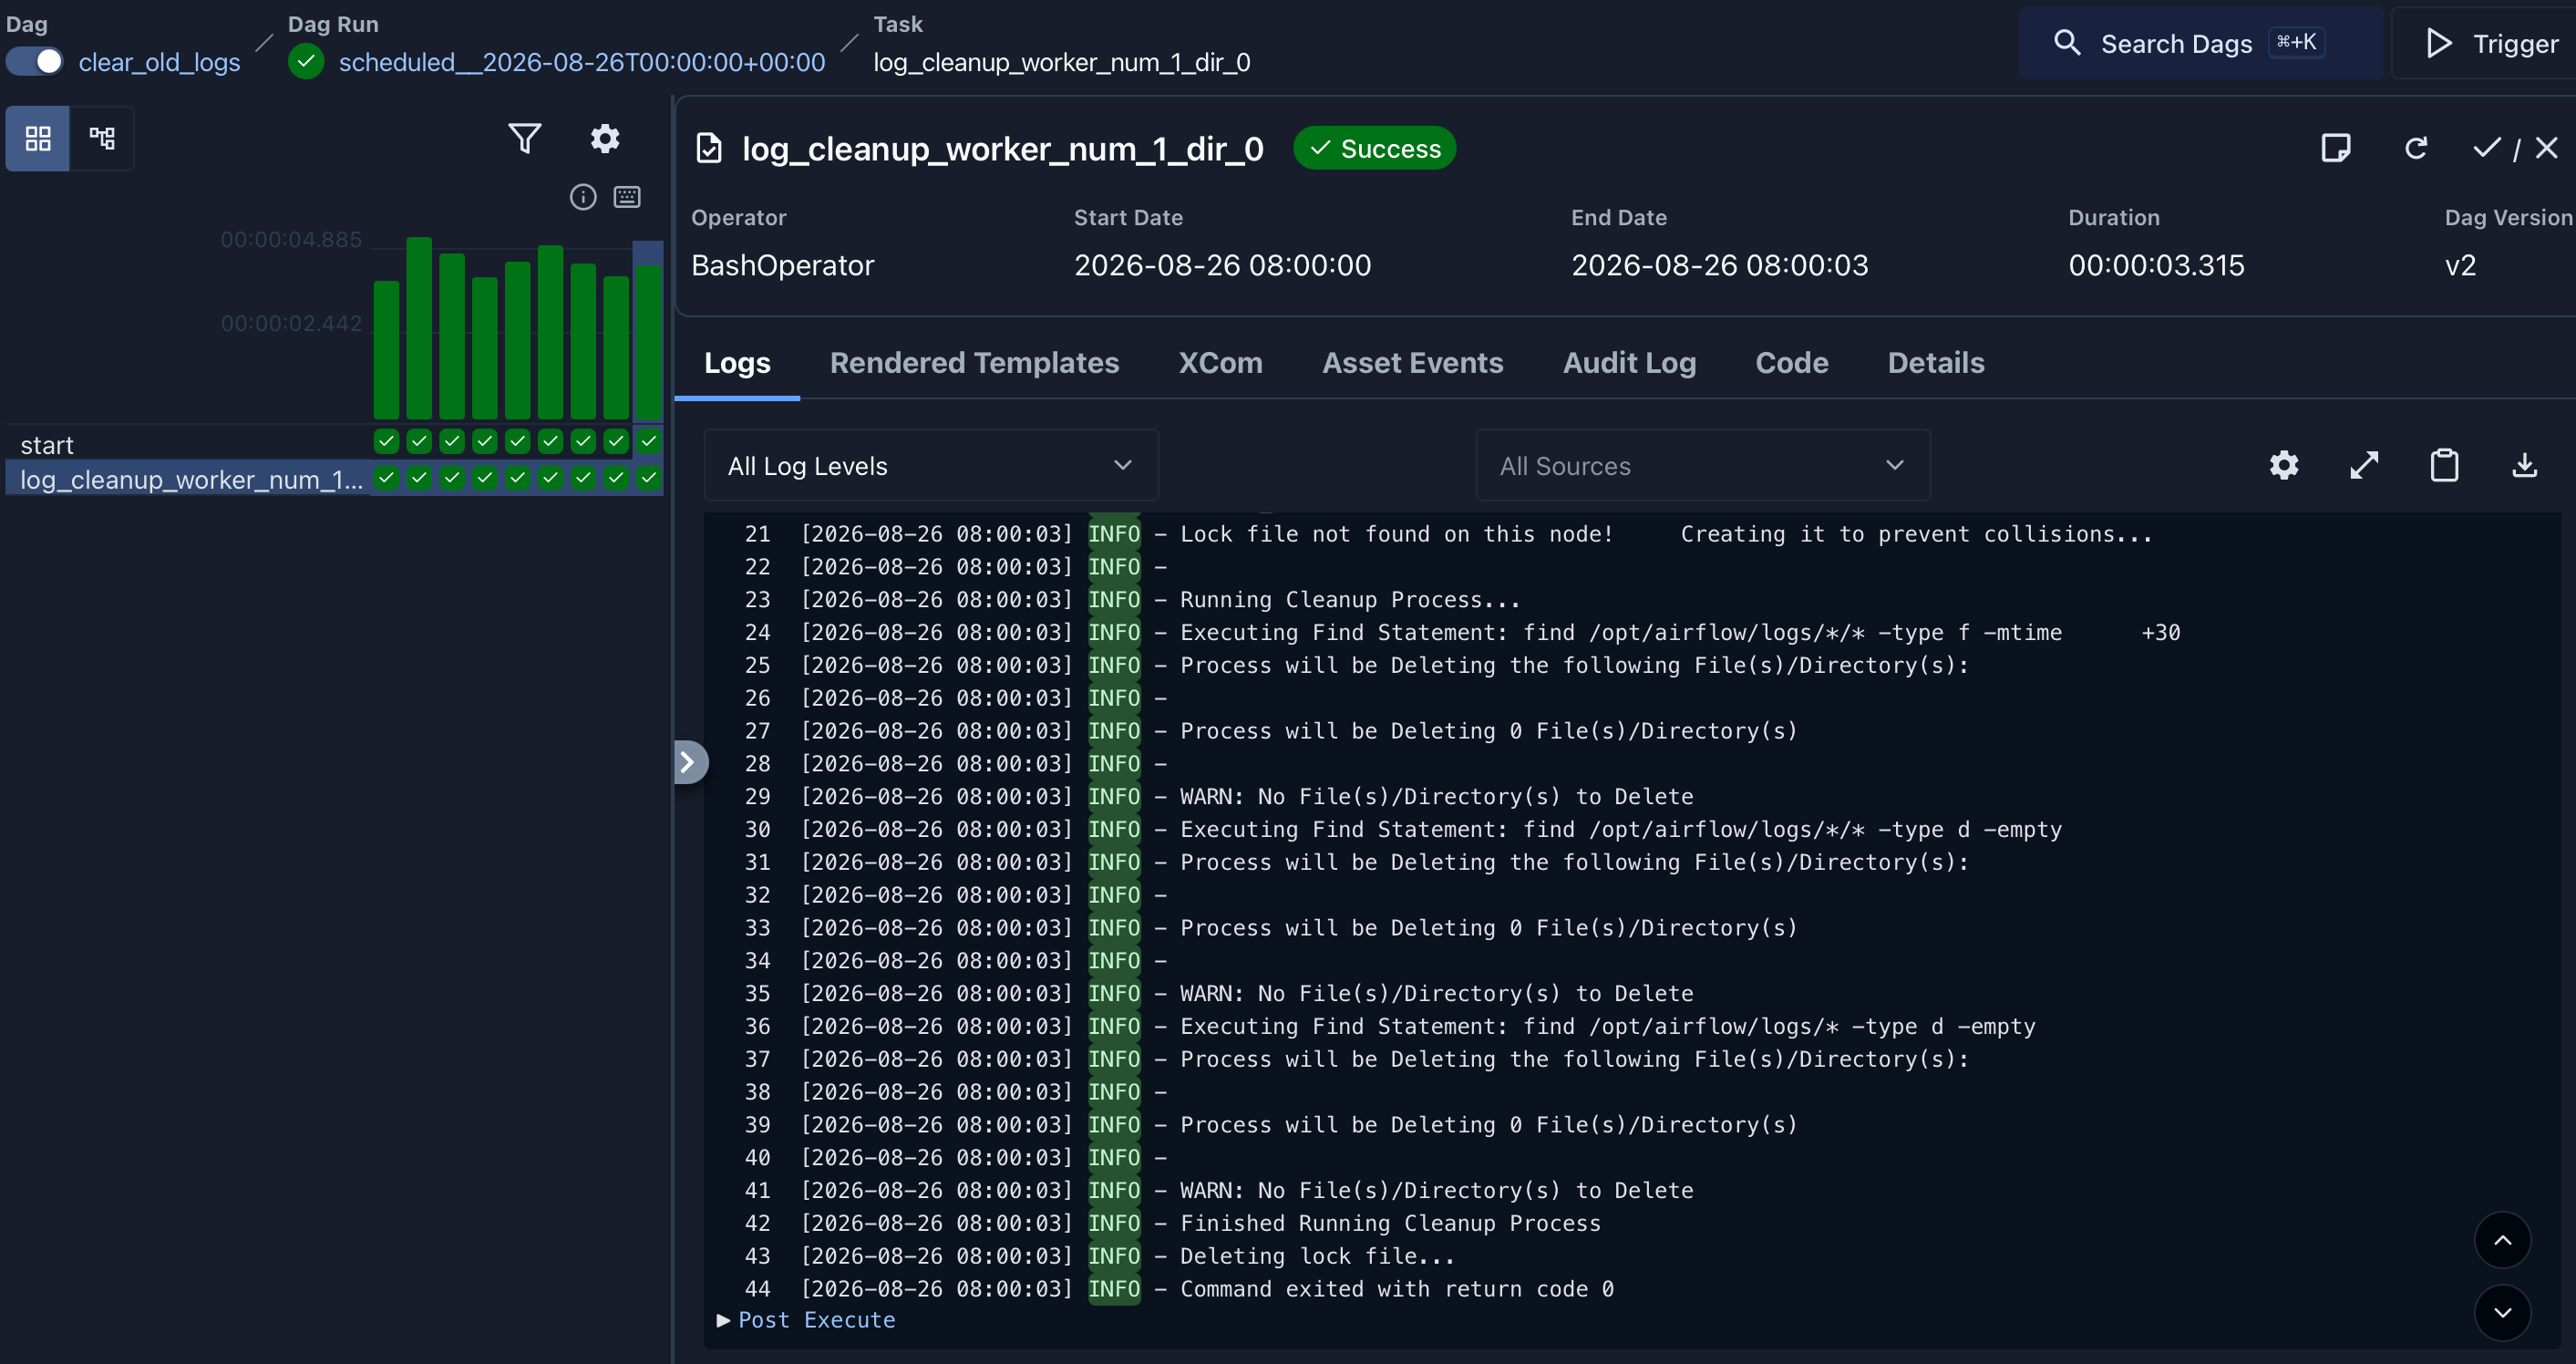Click log line 42 Finished Running Cleanup
2576x1364 pixels.
point(1390,1223)
